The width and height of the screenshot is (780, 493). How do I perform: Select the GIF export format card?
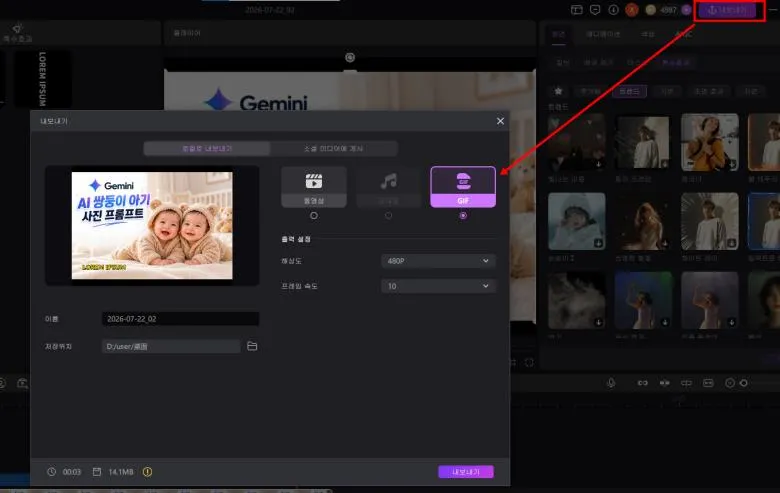(x=463, y=187)
